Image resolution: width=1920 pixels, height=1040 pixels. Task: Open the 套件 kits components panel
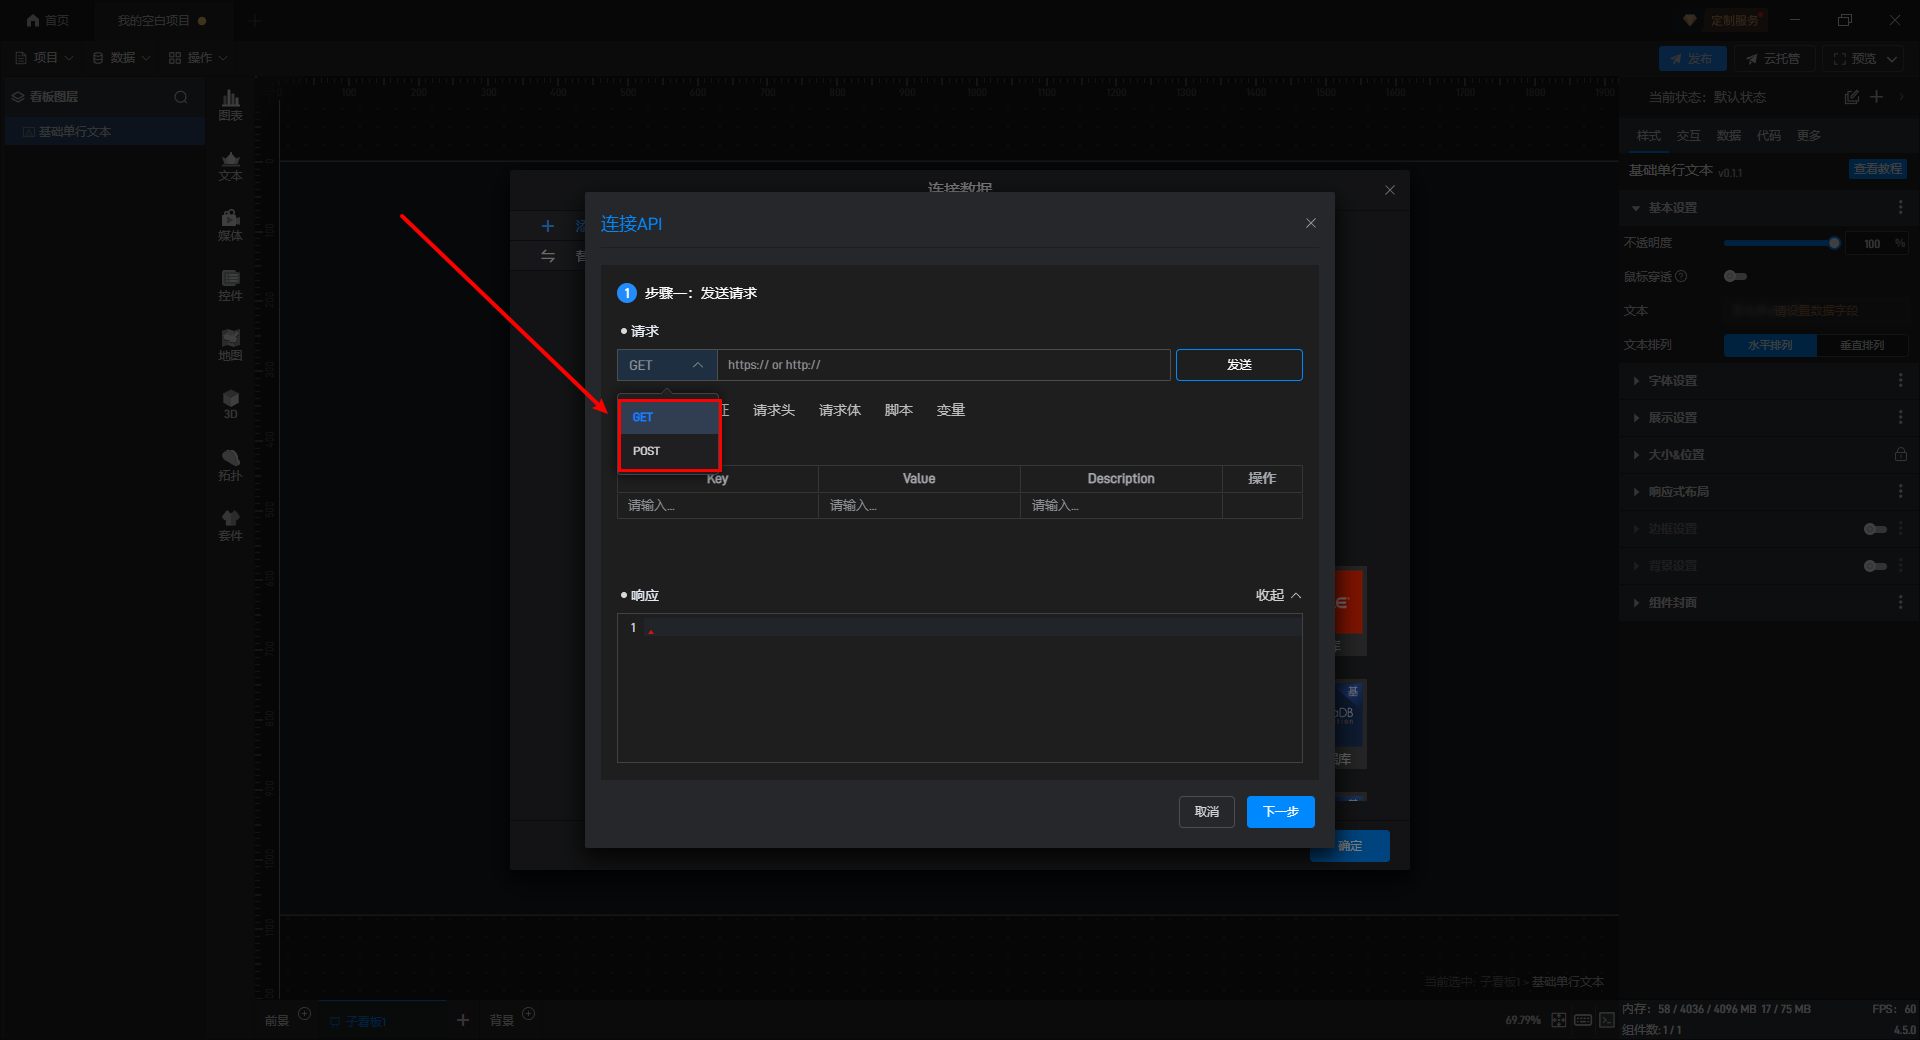click(x=230, y=525)
